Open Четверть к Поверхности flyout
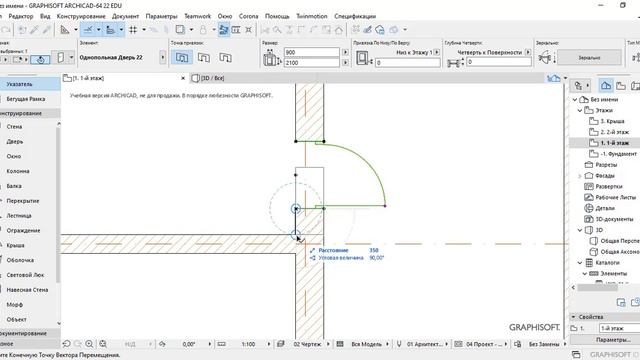This screenshot has width=640, height=360. pyautogui.click(x=528, y=52)
